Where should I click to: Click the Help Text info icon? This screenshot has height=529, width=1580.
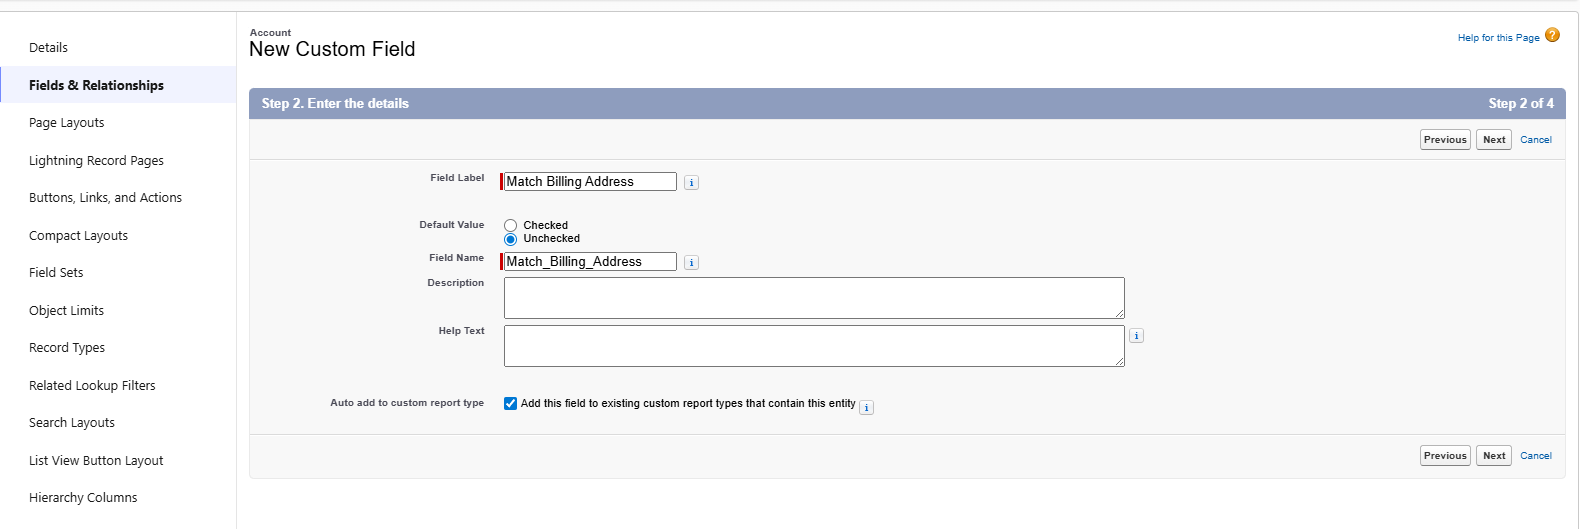click(1136, 336)
